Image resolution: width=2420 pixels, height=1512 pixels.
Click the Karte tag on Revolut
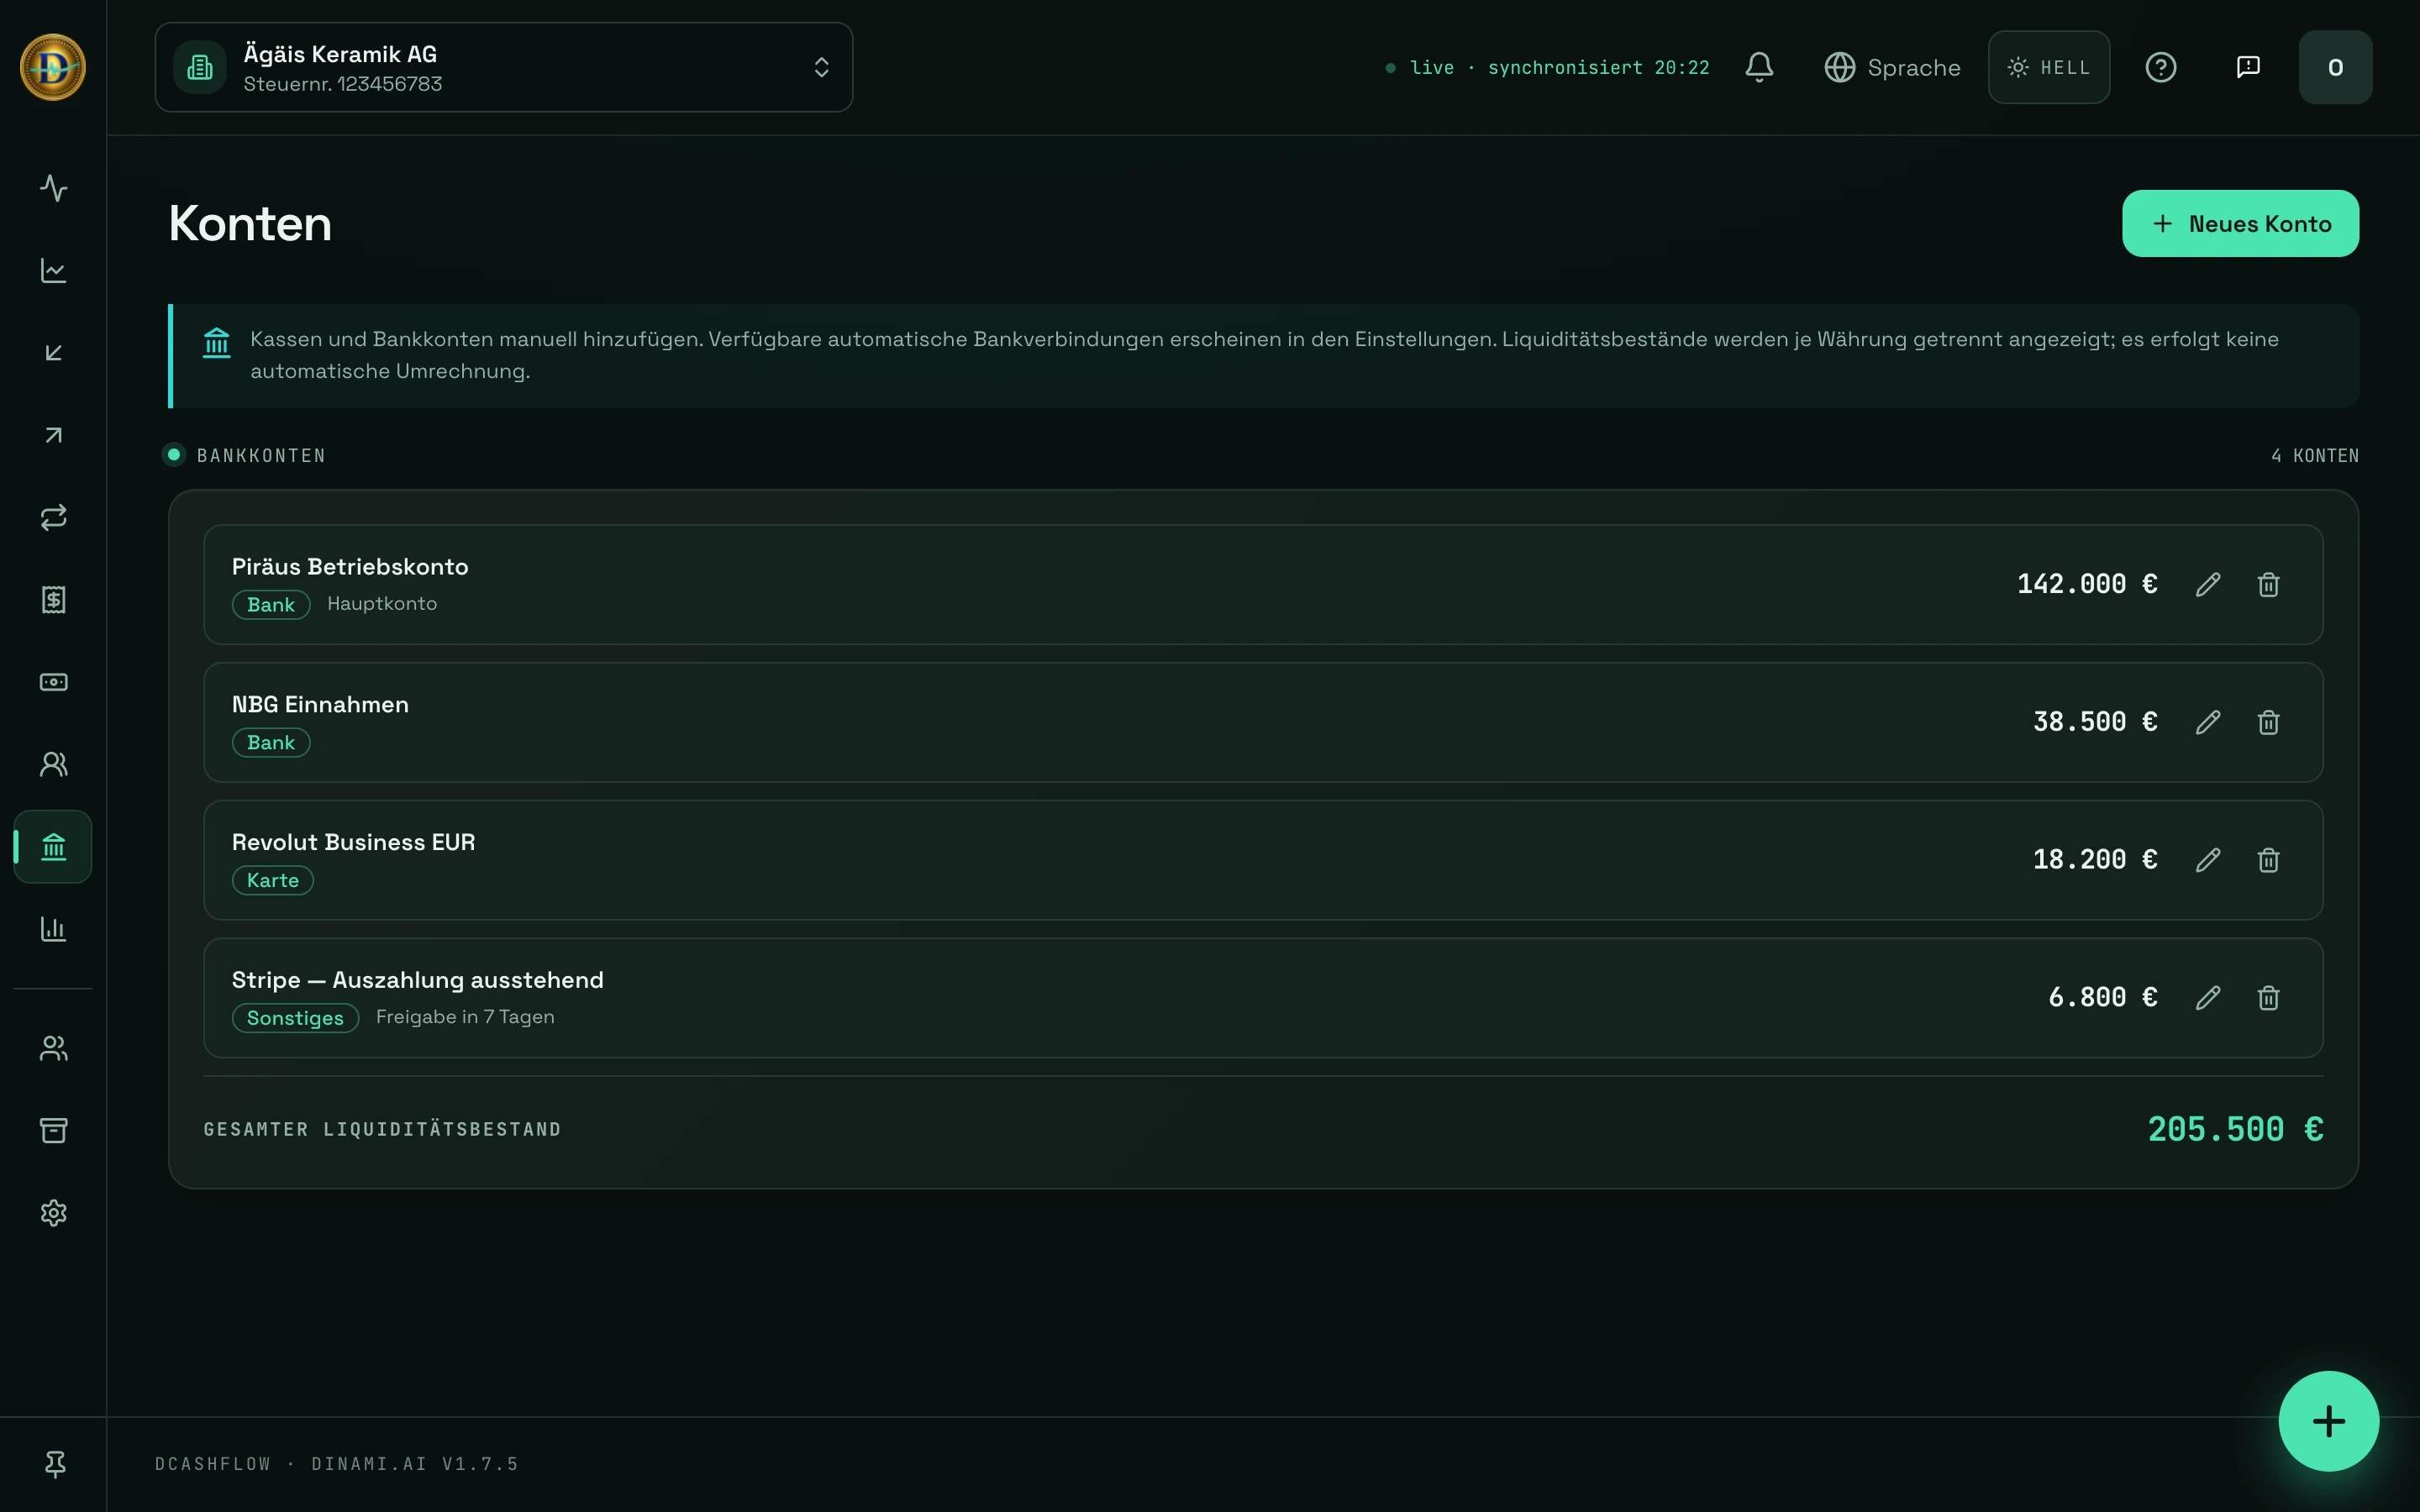tap(273, 880)
